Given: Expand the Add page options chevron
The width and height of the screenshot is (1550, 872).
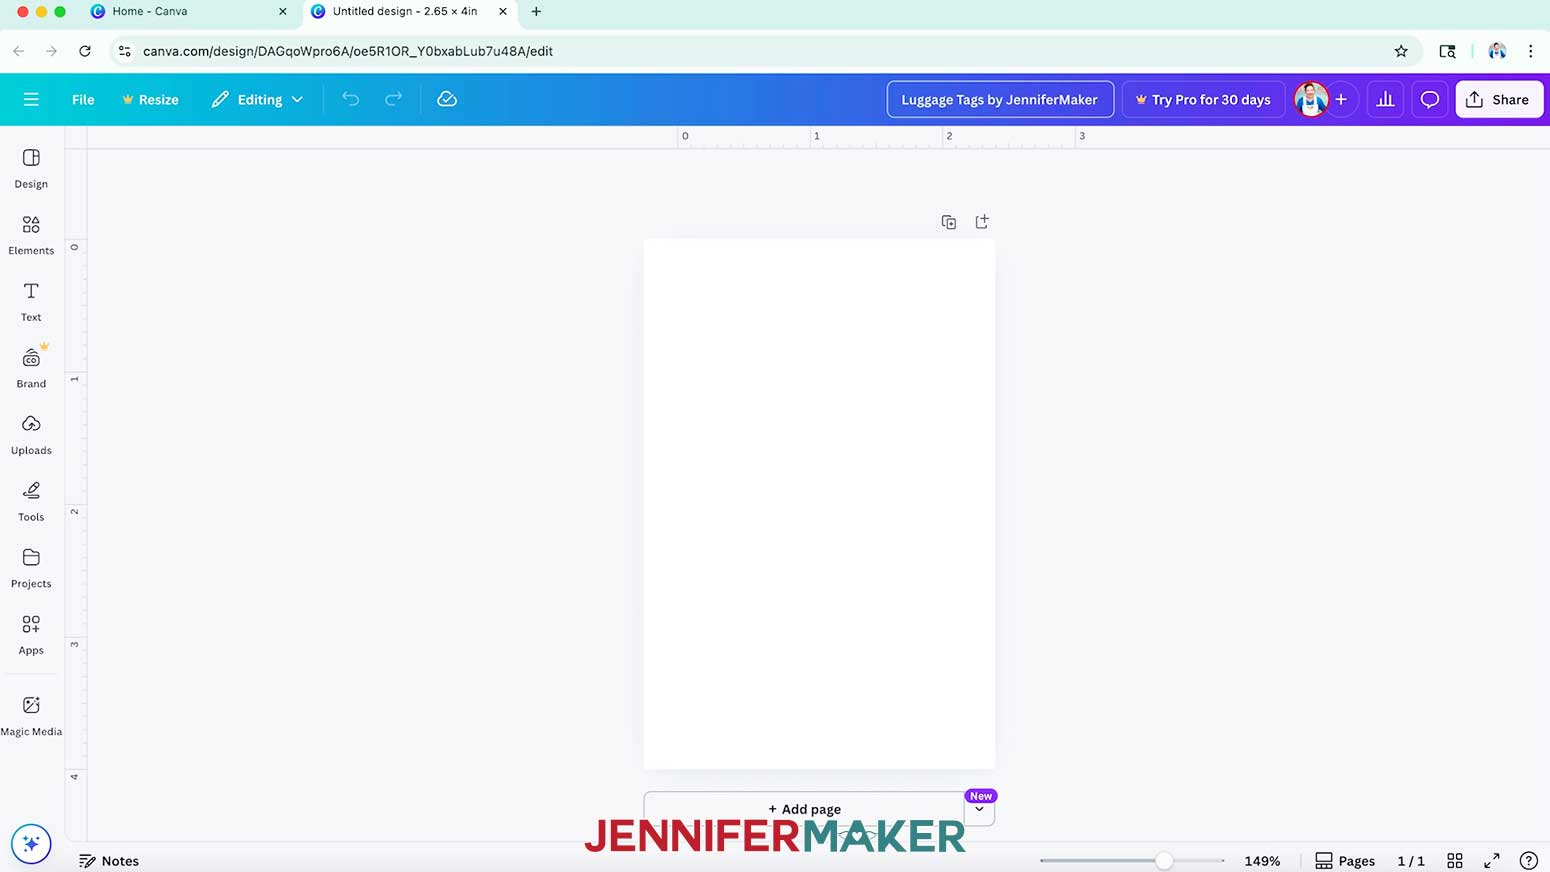Looking at the screenshot, I should (979, 810).
